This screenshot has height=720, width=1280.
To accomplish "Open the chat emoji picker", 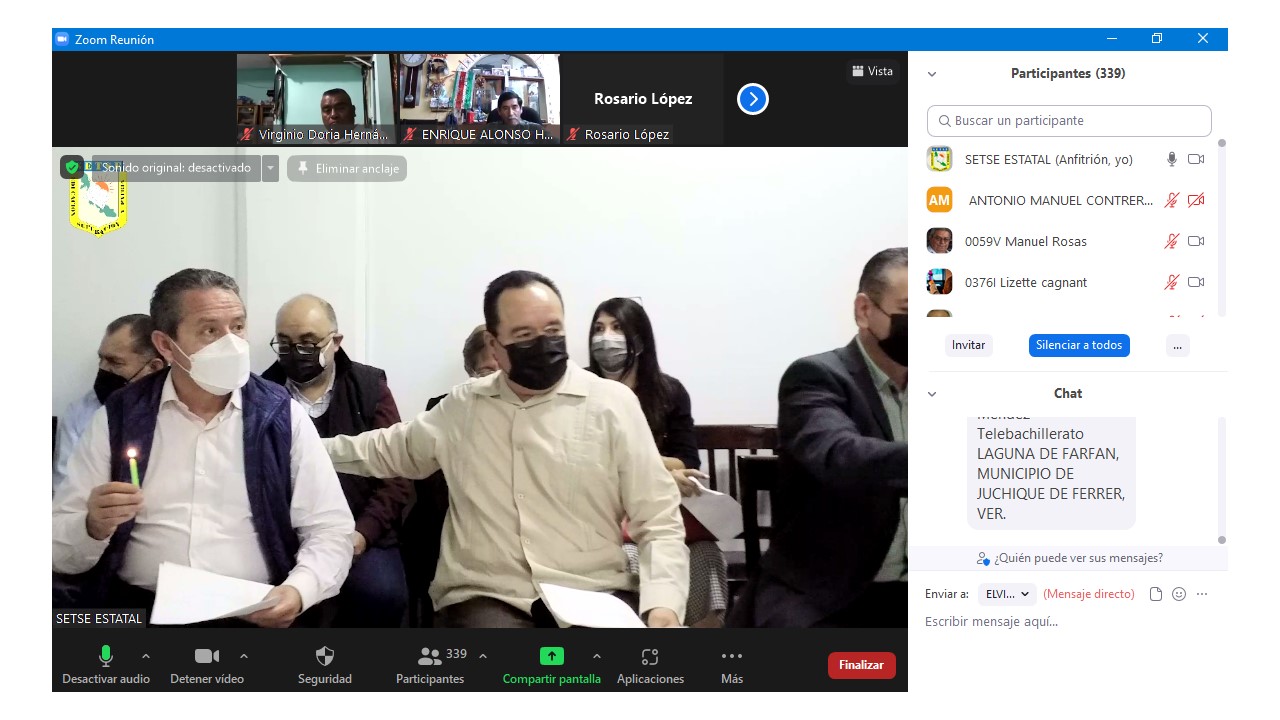I will click(x=1179, y=594).
